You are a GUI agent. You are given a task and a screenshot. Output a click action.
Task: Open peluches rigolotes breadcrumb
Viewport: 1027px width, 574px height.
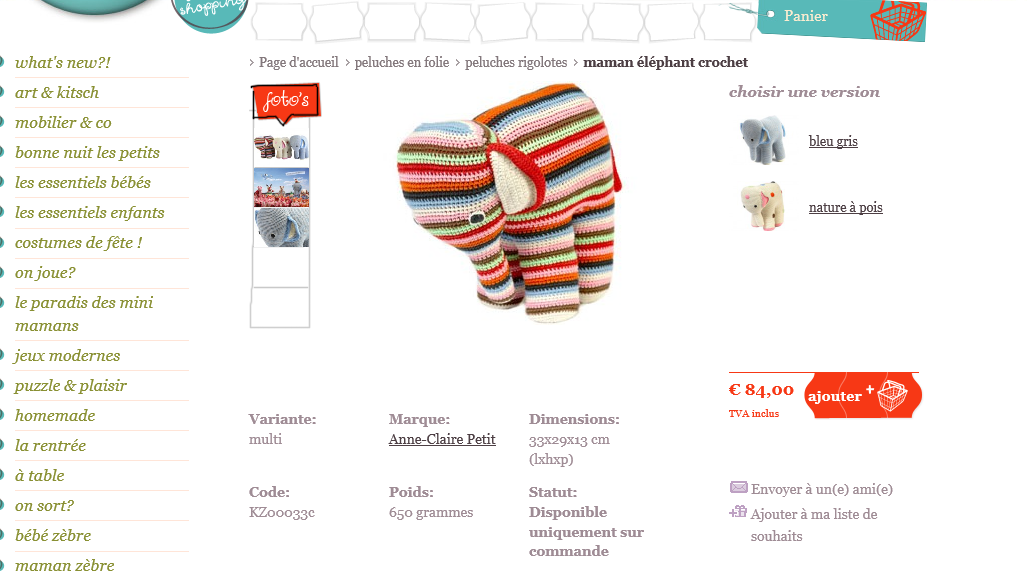[x=516, y=62]
